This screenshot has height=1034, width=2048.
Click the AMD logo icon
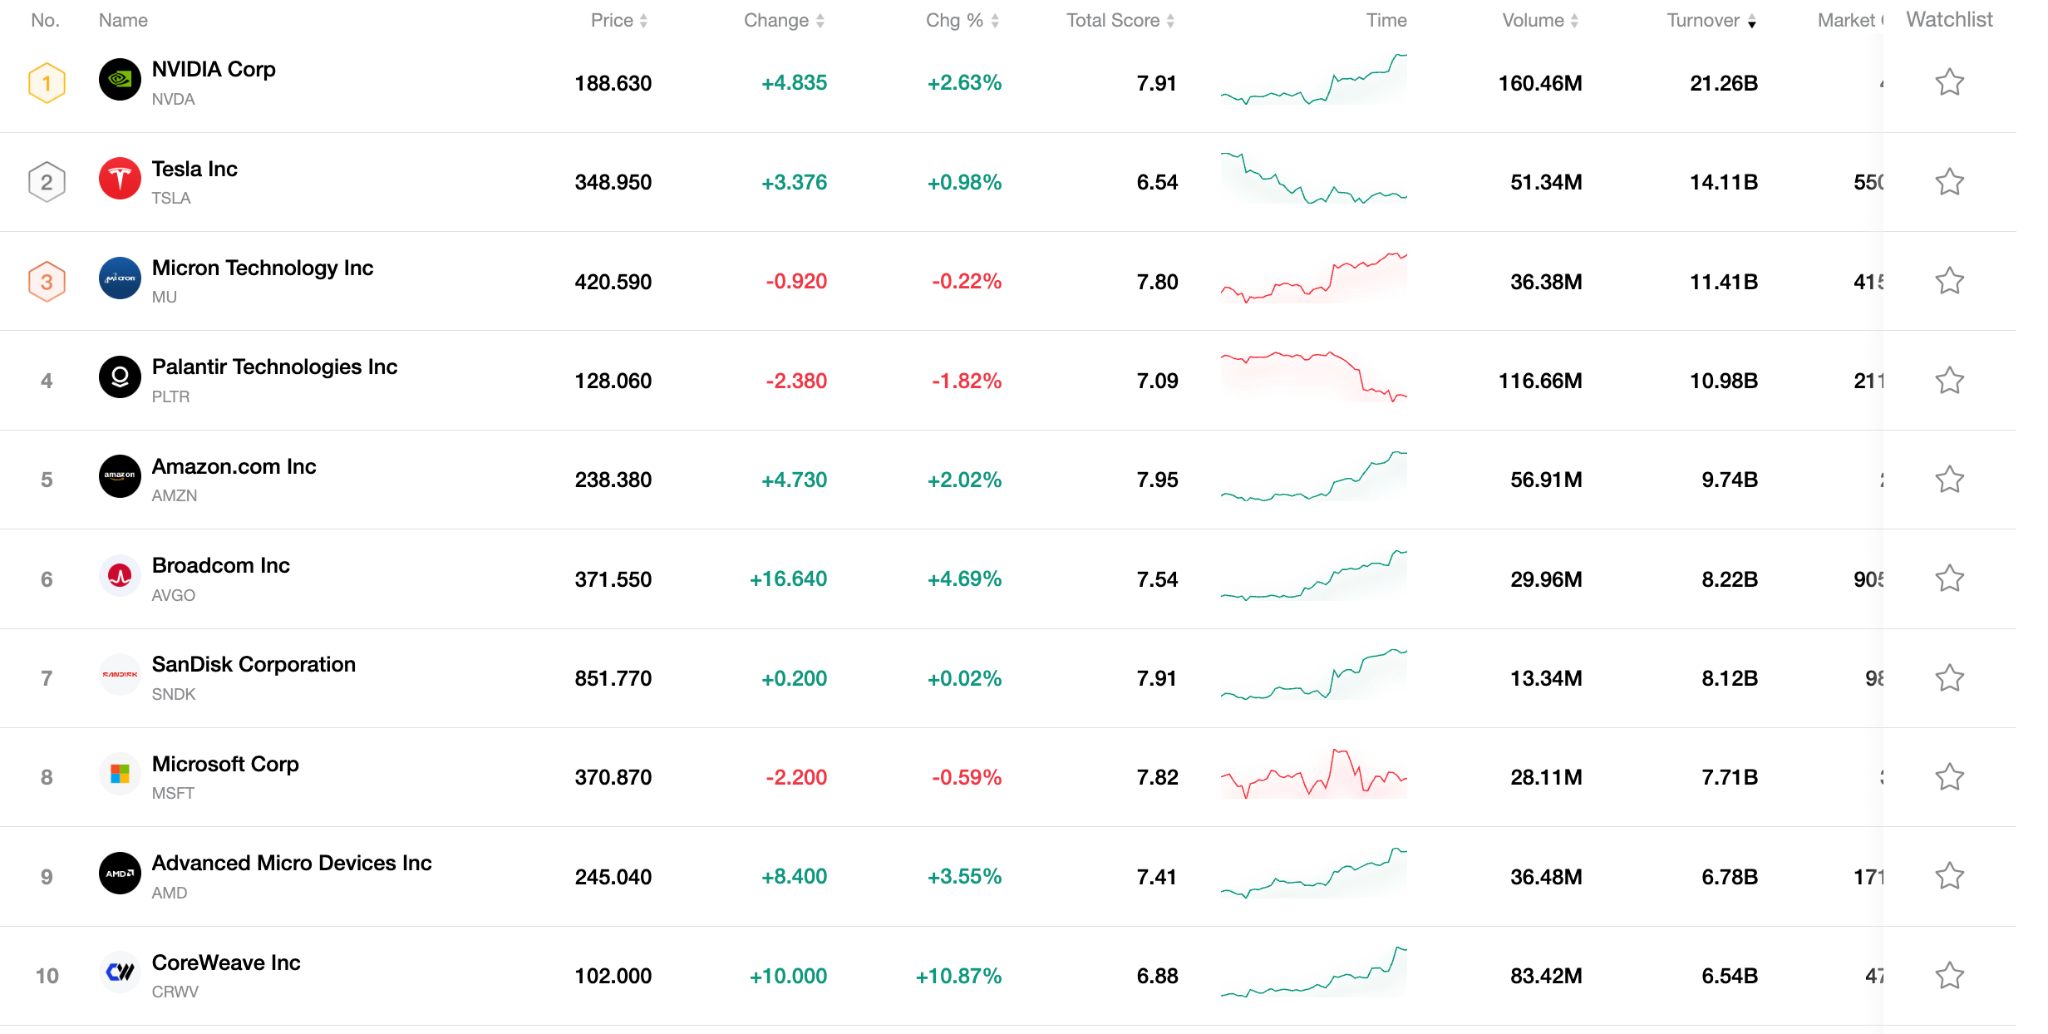pyautogui.click(x=119, y=875)
